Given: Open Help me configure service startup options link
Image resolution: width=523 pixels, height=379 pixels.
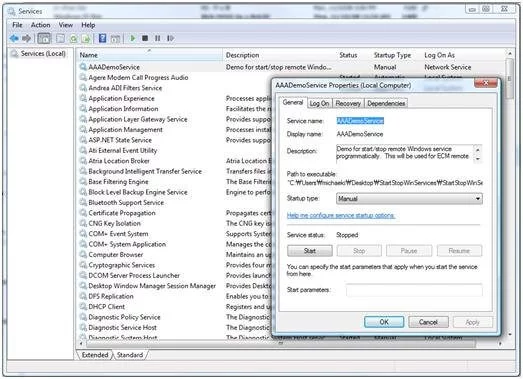Looking at the screenshot, I should click(341, 216).
